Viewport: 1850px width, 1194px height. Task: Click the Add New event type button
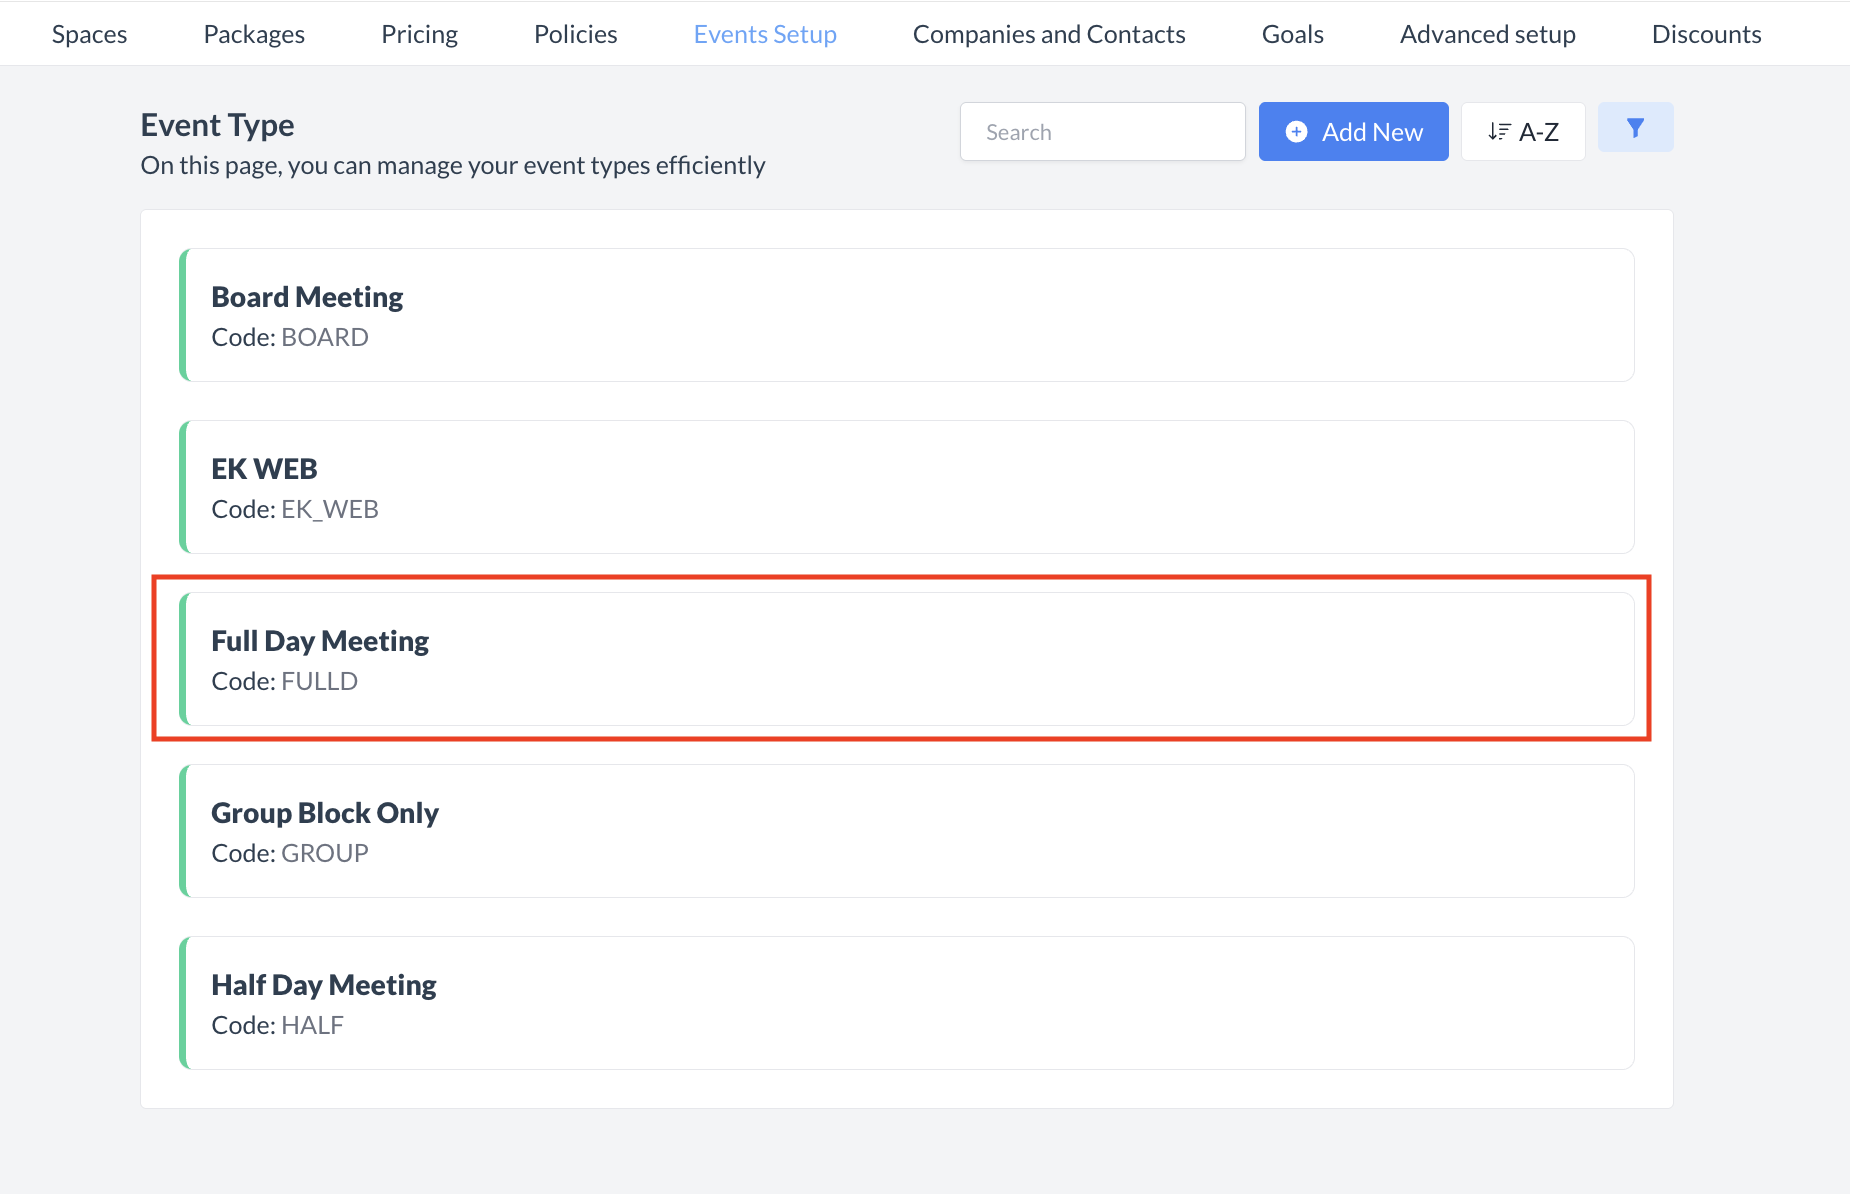tap(1353, 132)
